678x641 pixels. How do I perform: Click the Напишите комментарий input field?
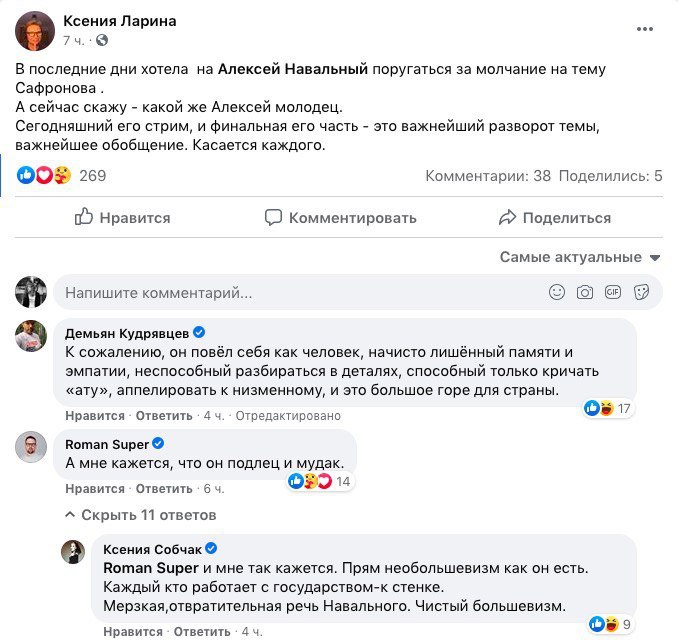pos(300,293)
